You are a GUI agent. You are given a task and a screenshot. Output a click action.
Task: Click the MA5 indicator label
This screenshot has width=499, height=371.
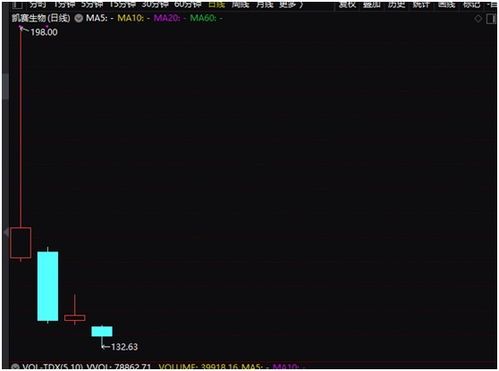[100, 18]
